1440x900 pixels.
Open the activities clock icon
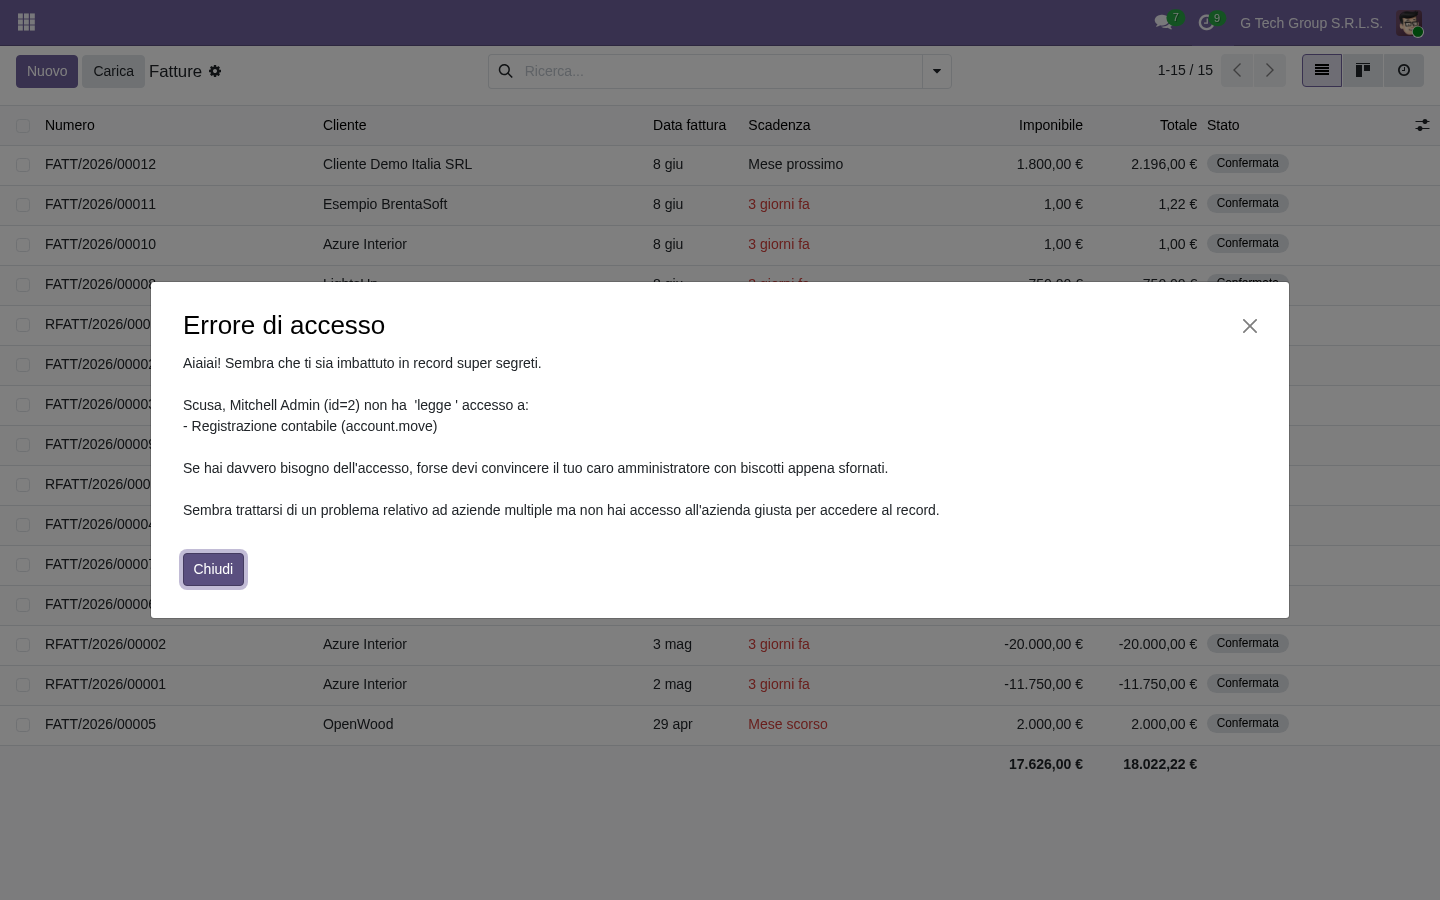point(1206,22)
